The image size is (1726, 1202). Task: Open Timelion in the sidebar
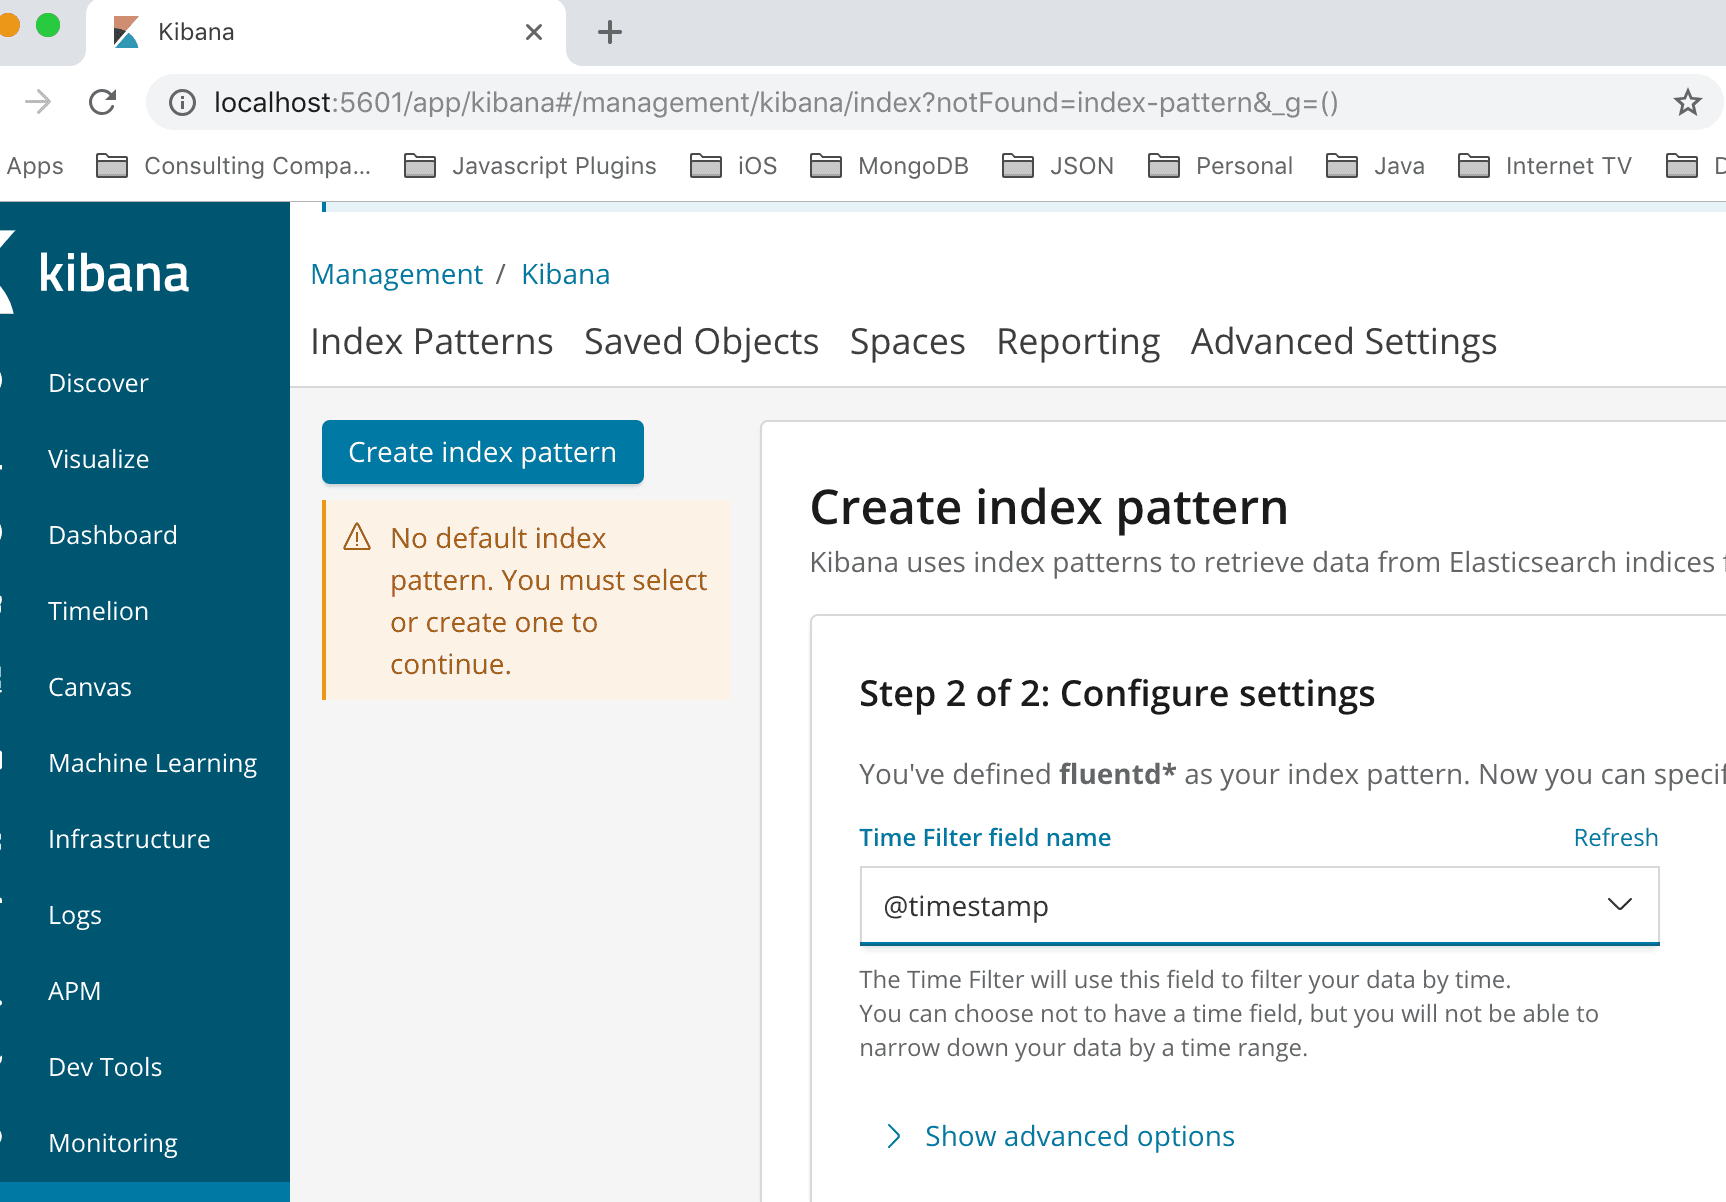coord(98,611)
